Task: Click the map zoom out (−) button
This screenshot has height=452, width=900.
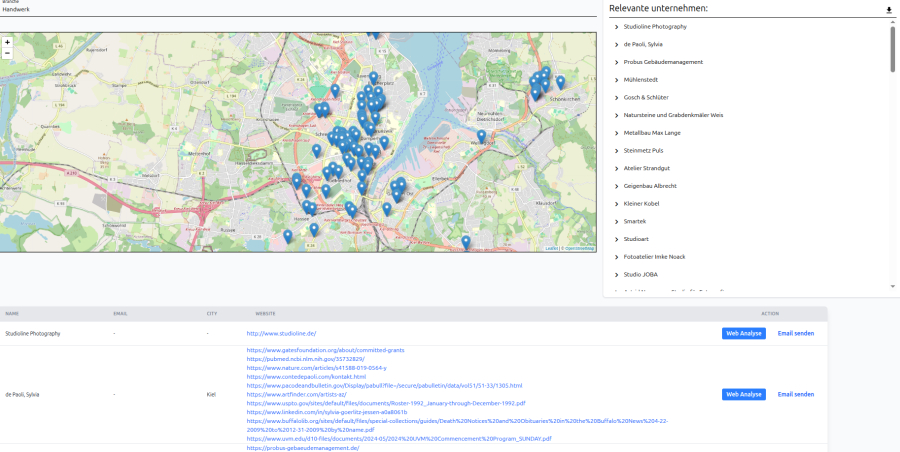Action: pyautogui.click(x=7, y=53)
